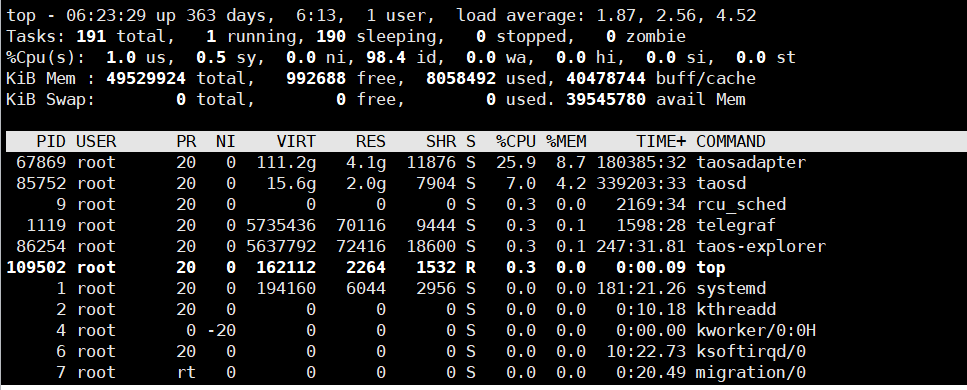Click the COMMAND column header
Image resolution: width=967 pixels, height=390 pixels.
(731, 142)
